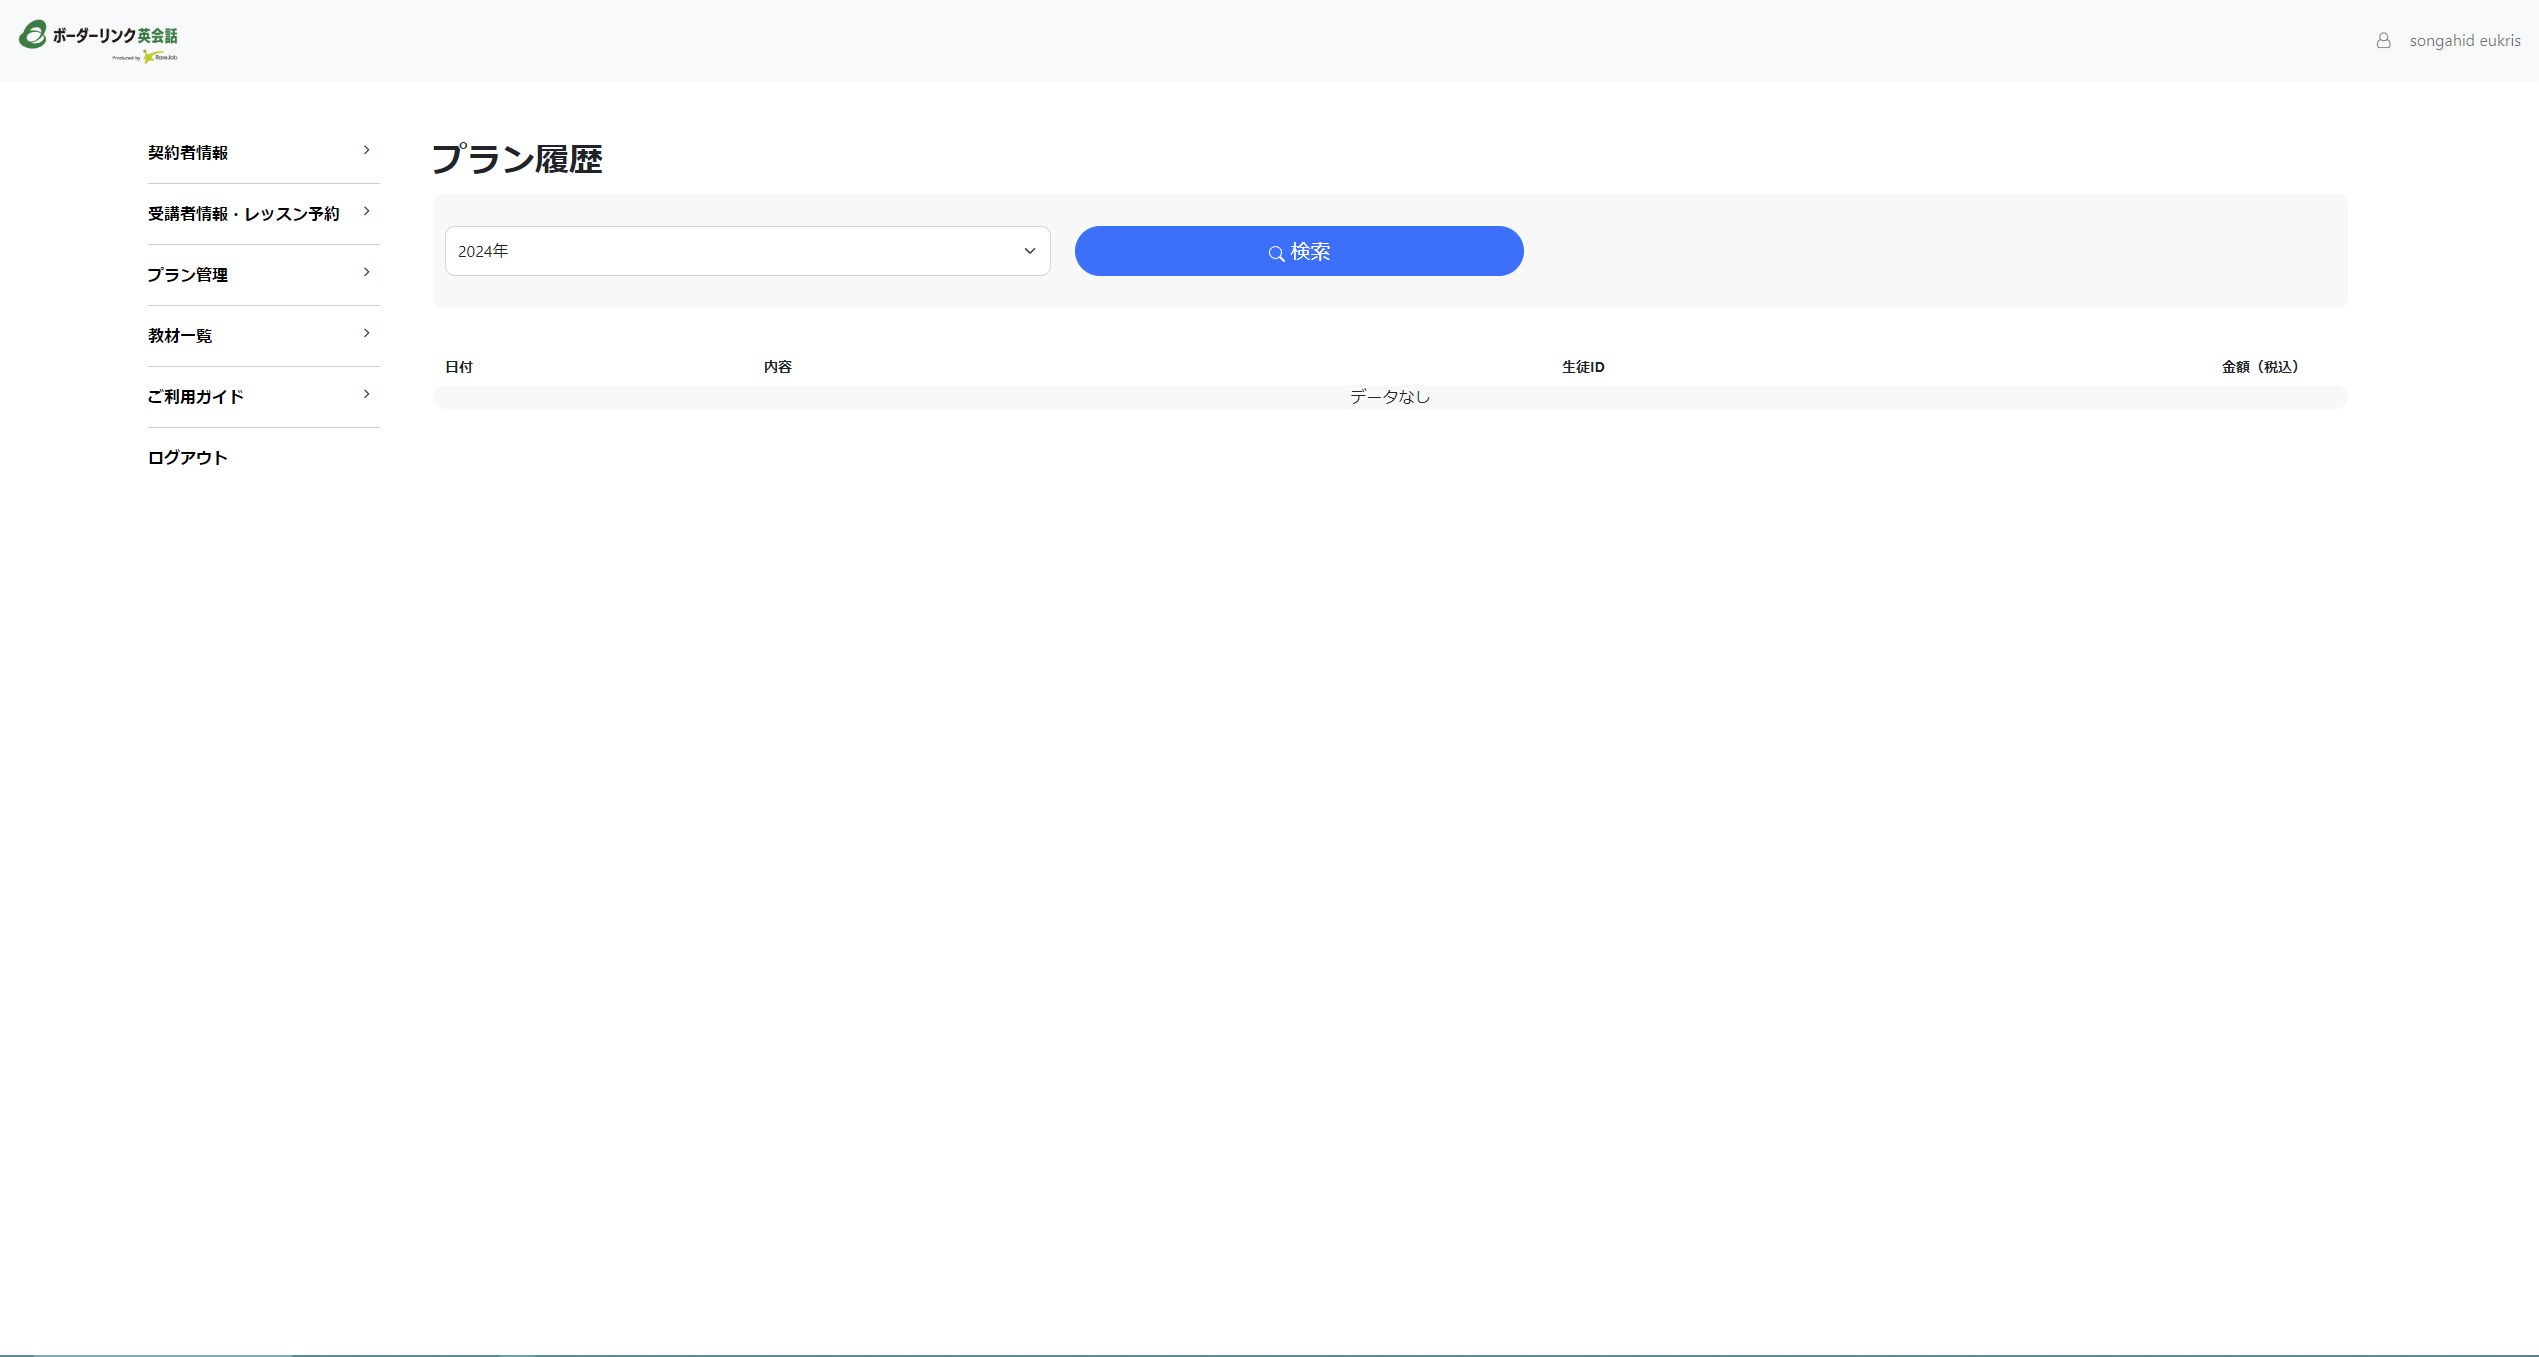This screenshot has width=2539, height=1357.
Task: Expand the 教材一覧 chevron arrow
Action: click(x=366, y=333)
